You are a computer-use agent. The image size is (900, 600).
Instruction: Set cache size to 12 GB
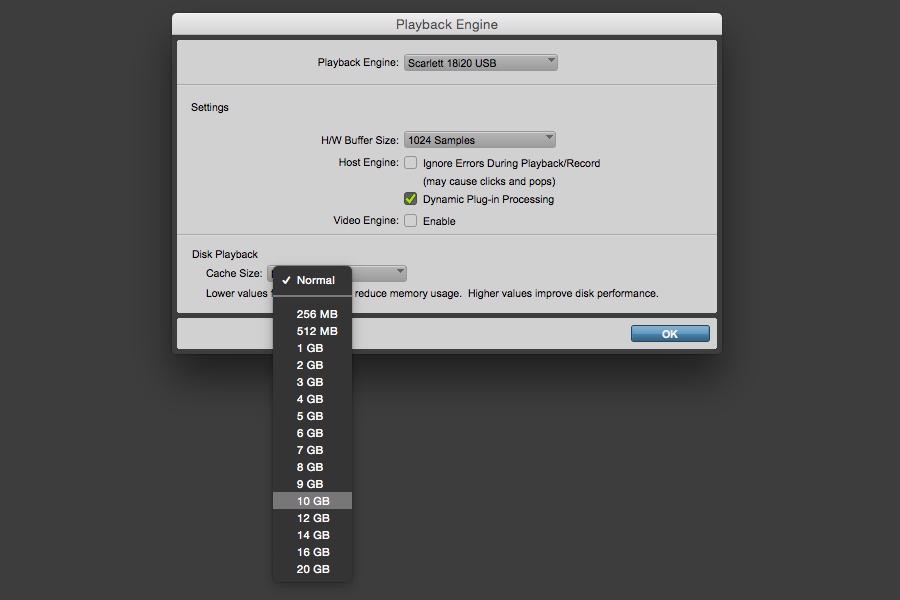313,518
